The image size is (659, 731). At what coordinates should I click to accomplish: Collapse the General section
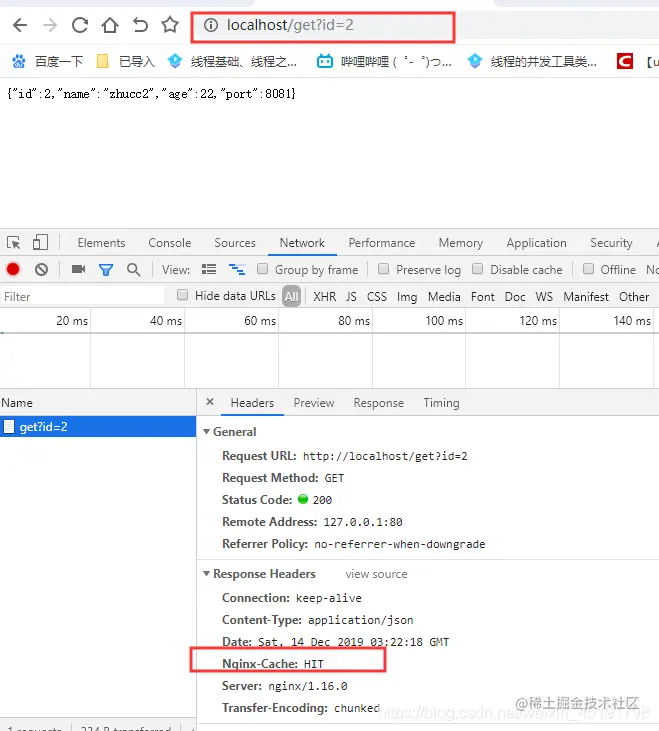[206, 432]
